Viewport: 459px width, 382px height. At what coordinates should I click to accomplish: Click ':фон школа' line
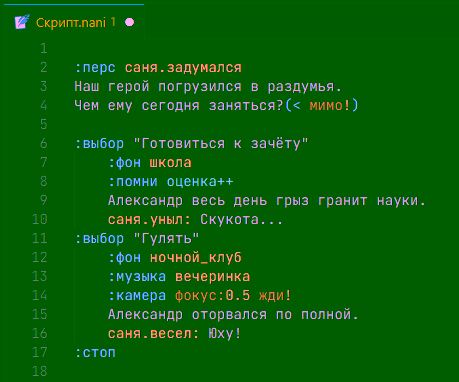pos(150,163)
